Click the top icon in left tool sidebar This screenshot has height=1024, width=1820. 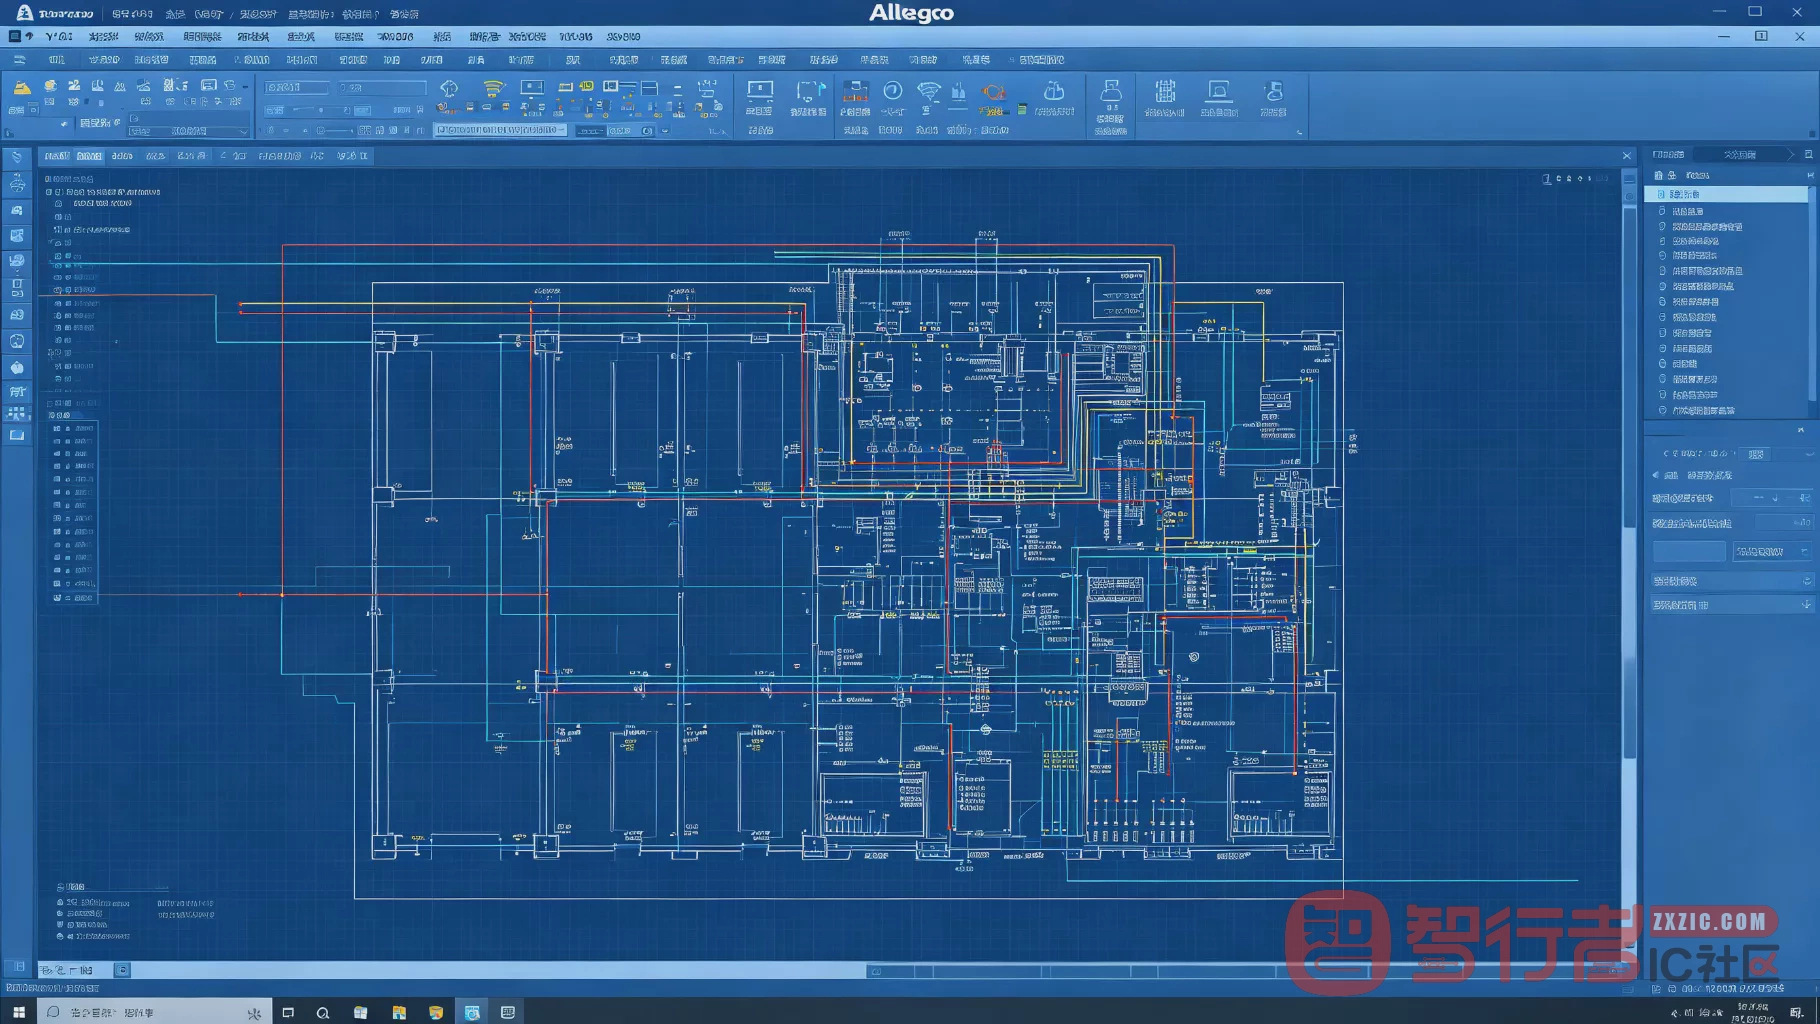click(x=17, y=158)
